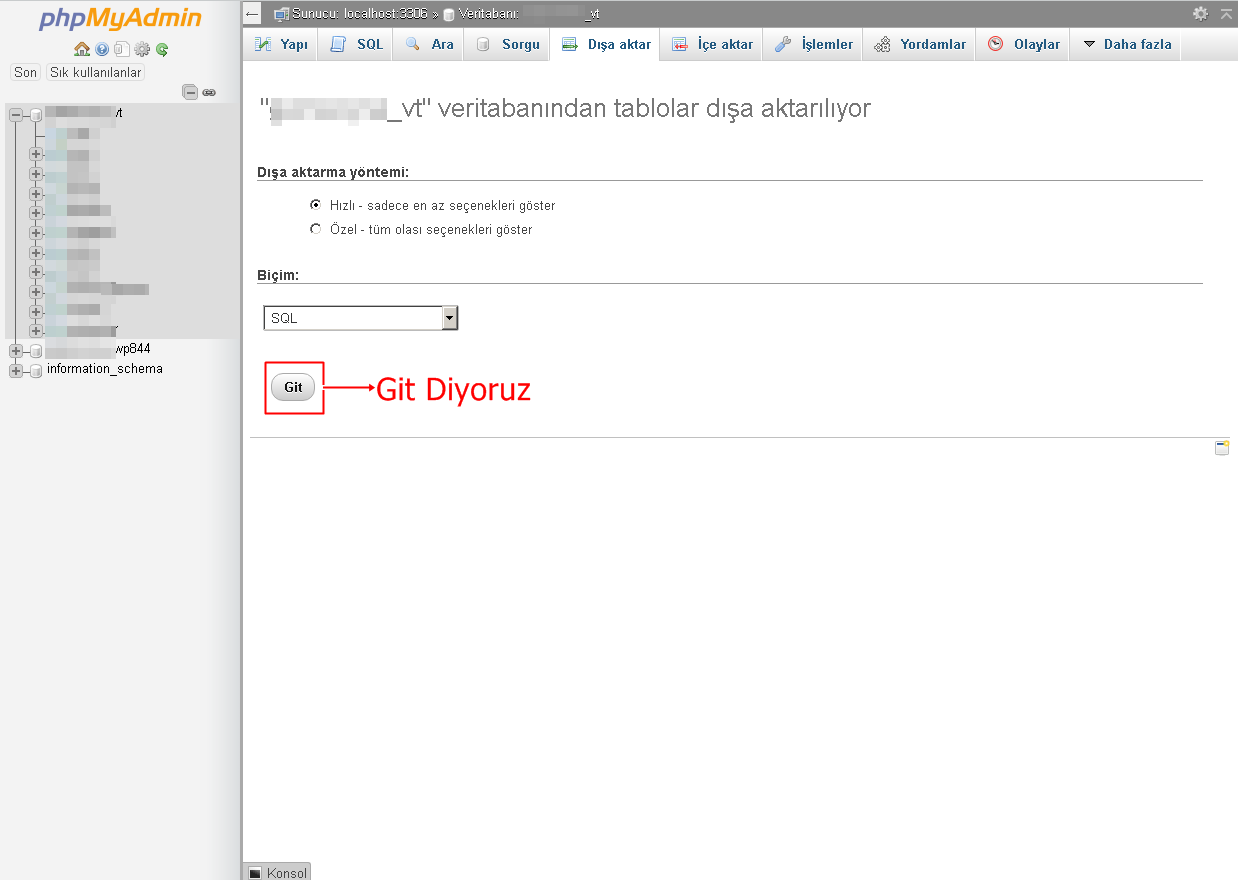This screenshot has height=880, width=1238.
Task: Switch to the Yapı tab
Action: tap(280, 44)
